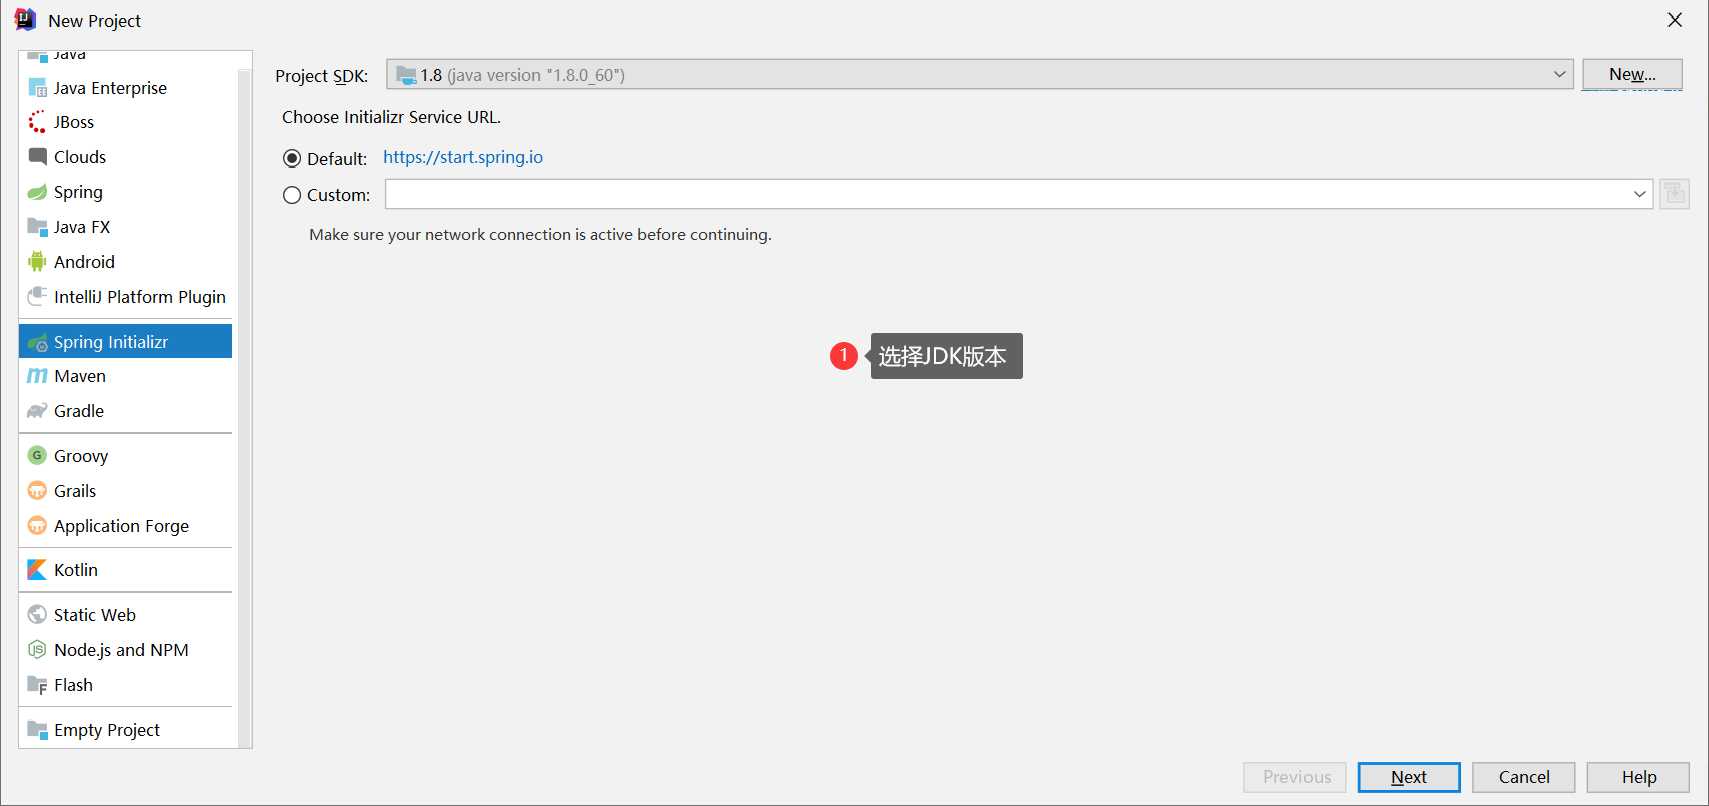Click the IntelliJ Platform Plugin icon
1709x806 pixels.
point(37,296)
